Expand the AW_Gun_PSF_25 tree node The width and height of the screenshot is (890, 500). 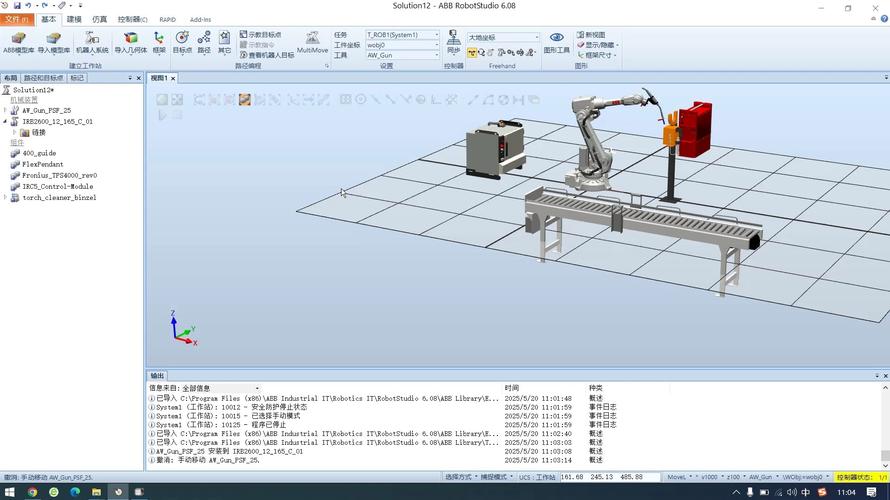[x=5, y=110]
